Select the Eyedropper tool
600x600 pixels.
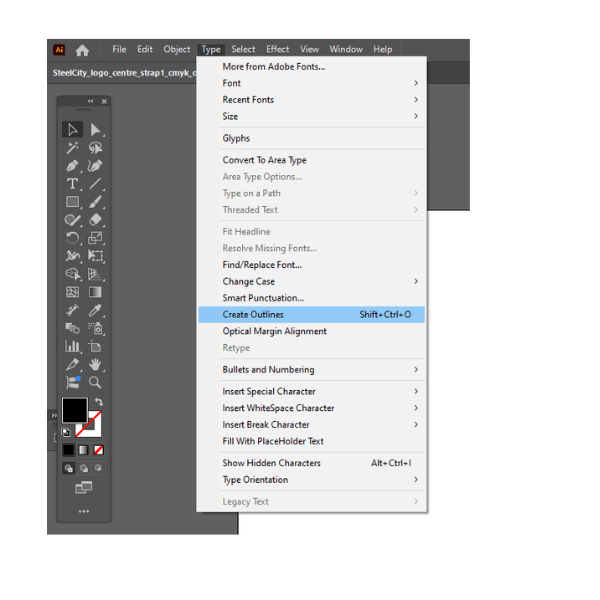pos(95,310)
